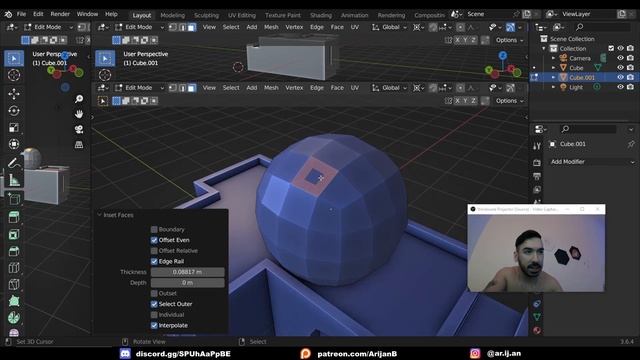Open the Object Data properties tab (green triangle)
The width and height of the screenshot is (640, 360).
click(x=537, y=317)
